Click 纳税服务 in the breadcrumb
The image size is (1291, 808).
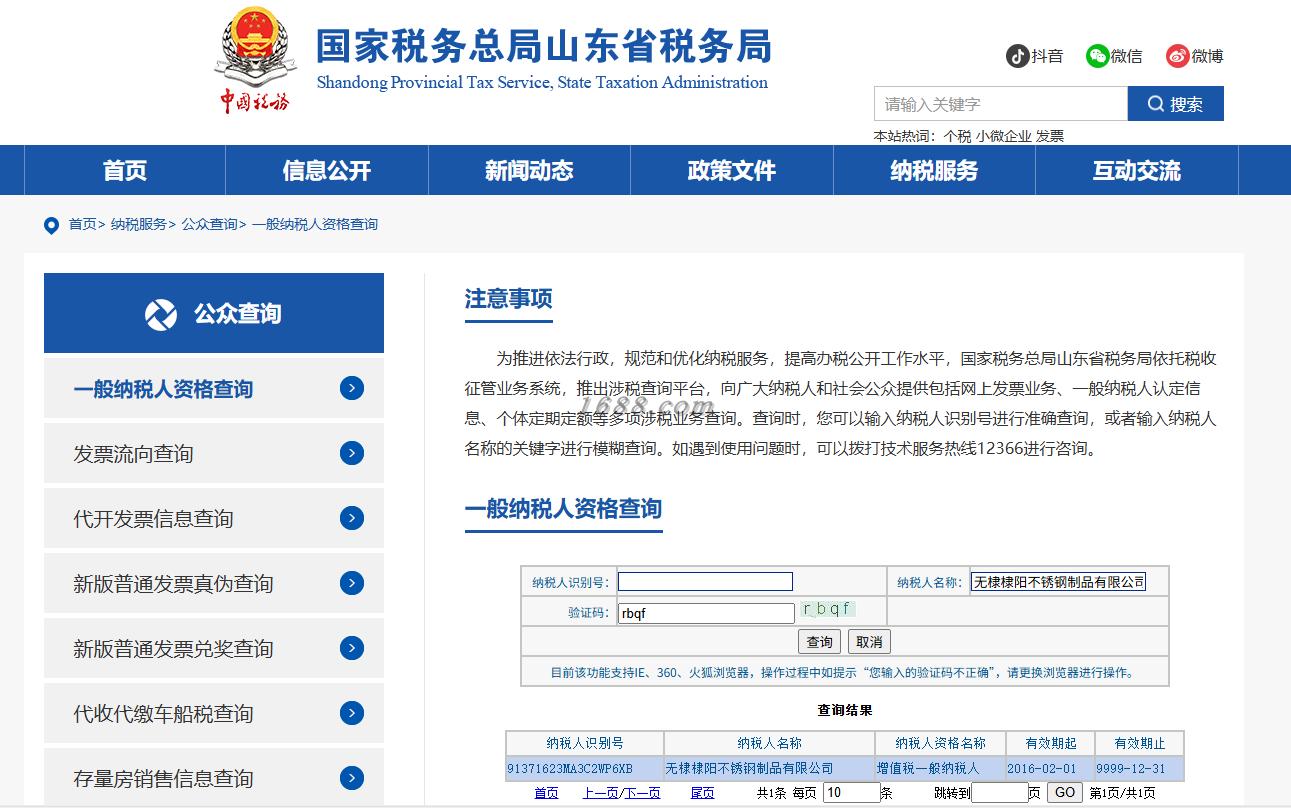(x=139, y=224)
